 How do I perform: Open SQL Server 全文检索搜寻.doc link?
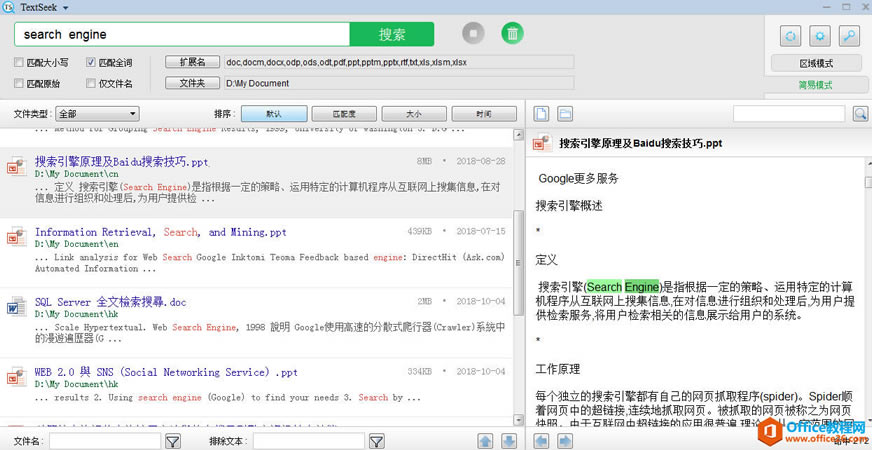point(111,302)
